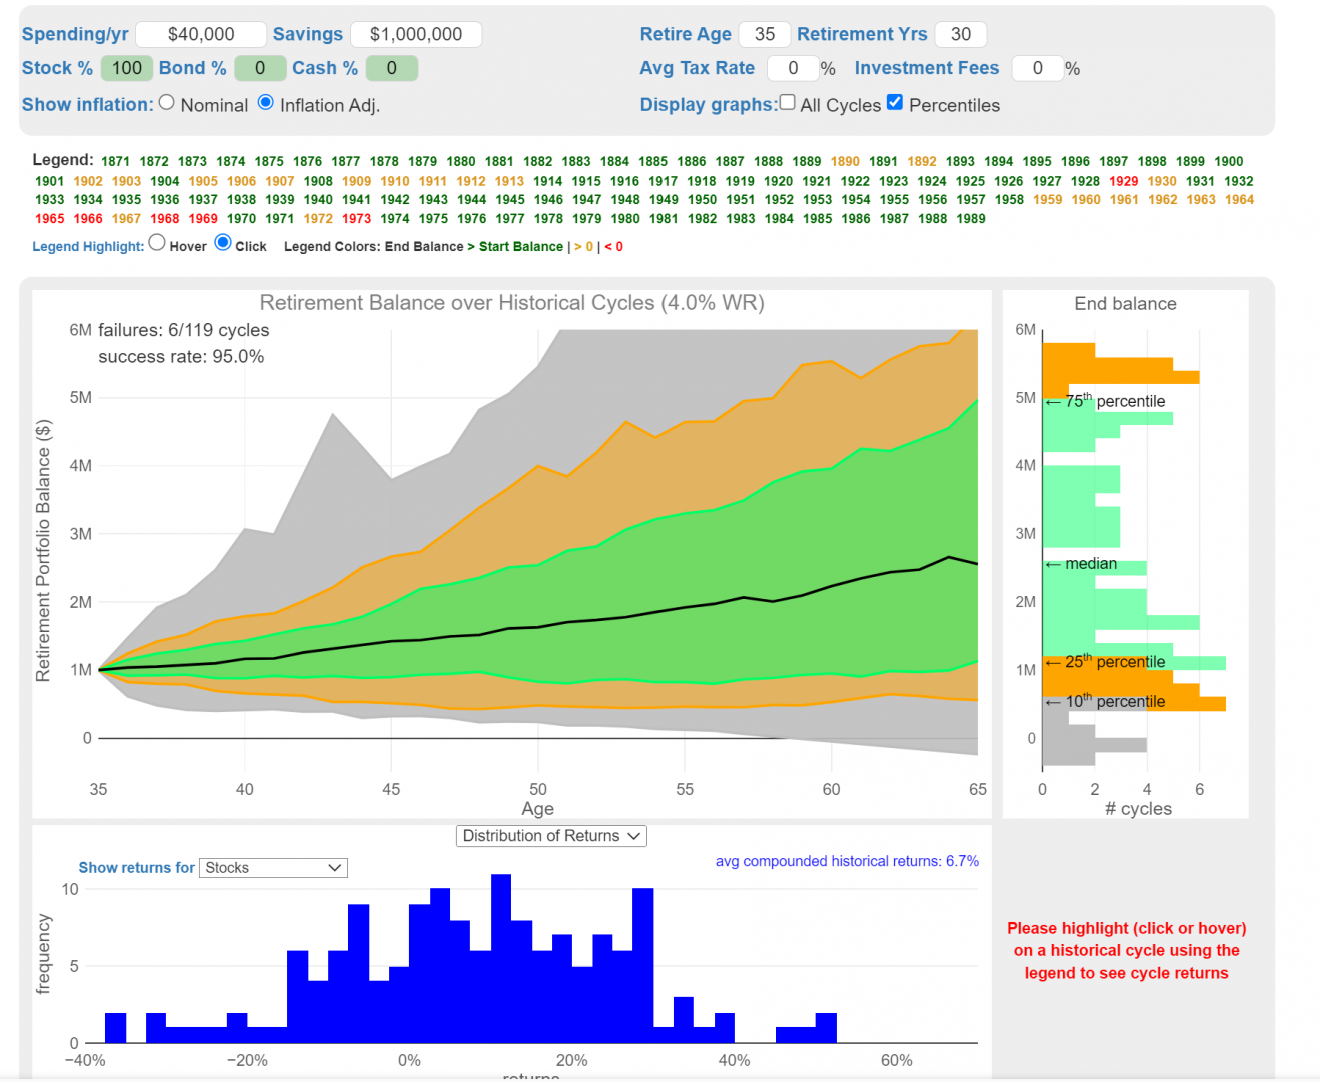Uncheck the Percentiles checkbox
Screen dimensions: 1320x1082
point(895,103)
